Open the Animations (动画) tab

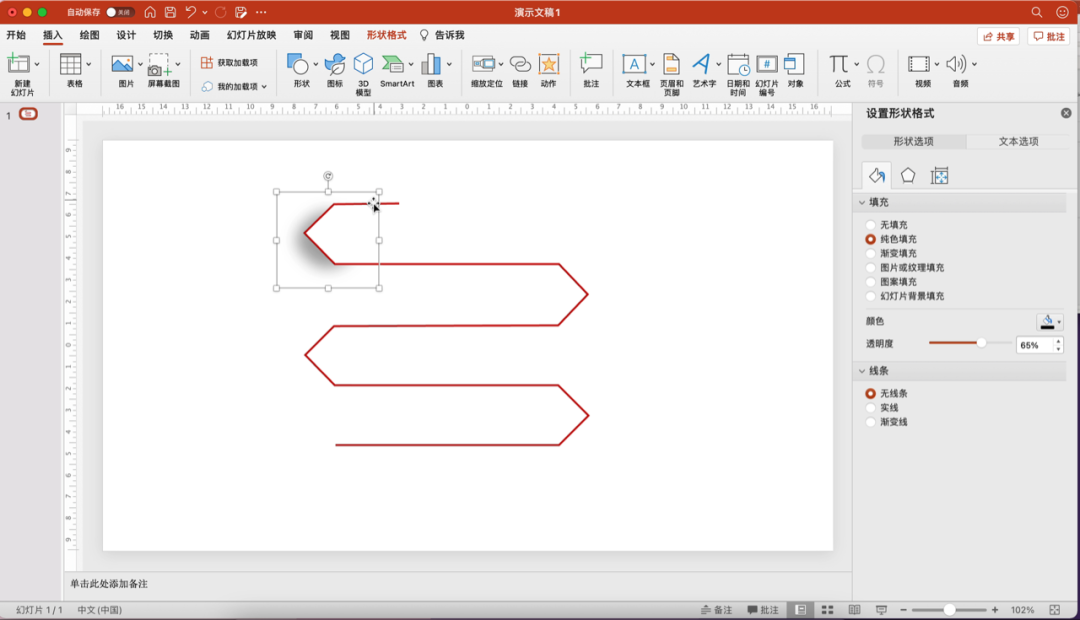pos(200,35)
